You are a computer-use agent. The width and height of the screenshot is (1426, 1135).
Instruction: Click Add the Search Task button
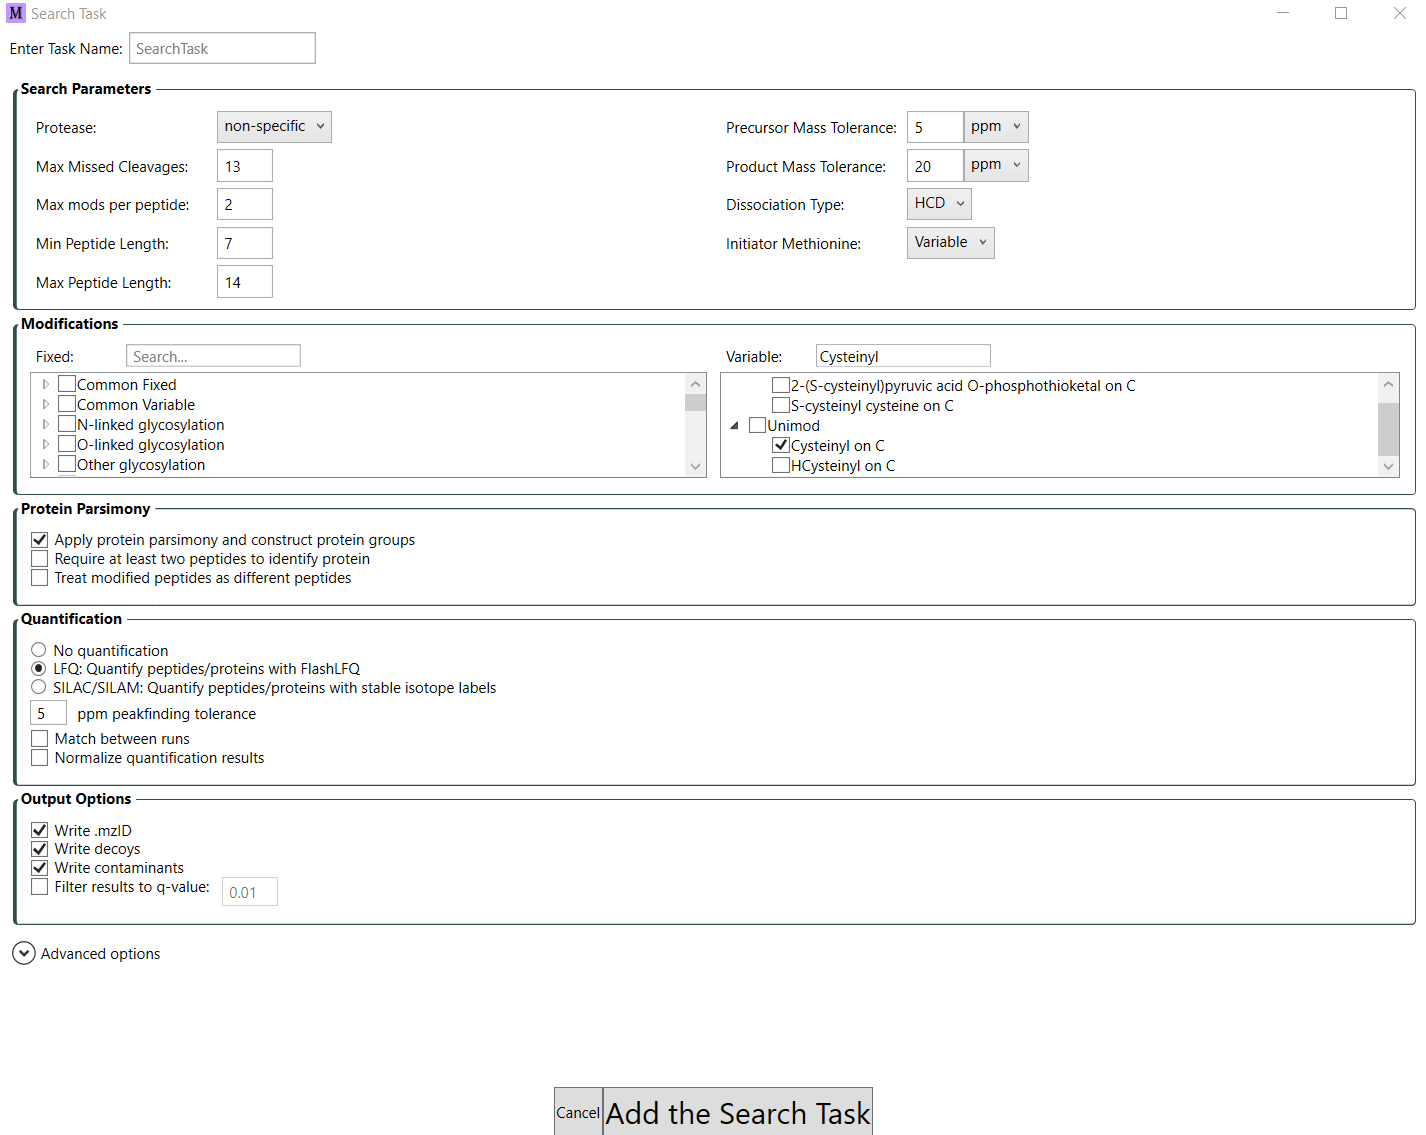tap(737, 1112)
